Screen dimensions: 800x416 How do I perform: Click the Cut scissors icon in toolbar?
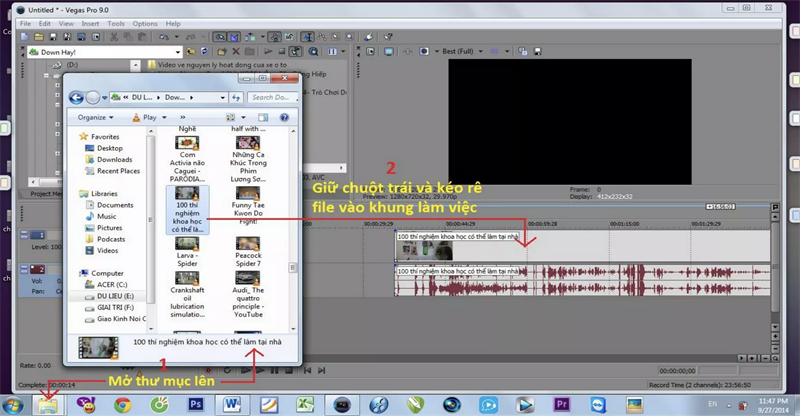pyautogui.click(x=114, y=37)
